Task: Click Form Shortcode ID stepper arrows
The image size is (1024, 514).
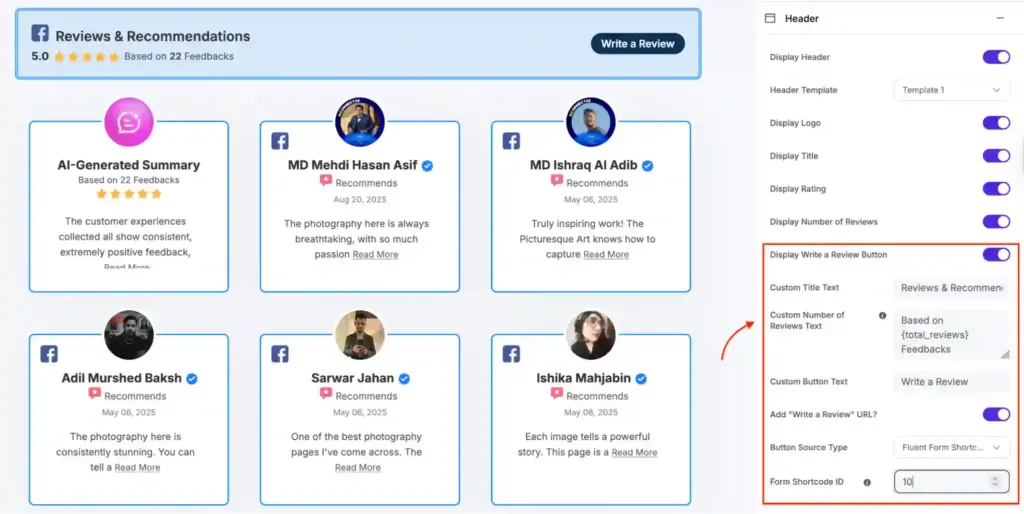Action: 995,481
